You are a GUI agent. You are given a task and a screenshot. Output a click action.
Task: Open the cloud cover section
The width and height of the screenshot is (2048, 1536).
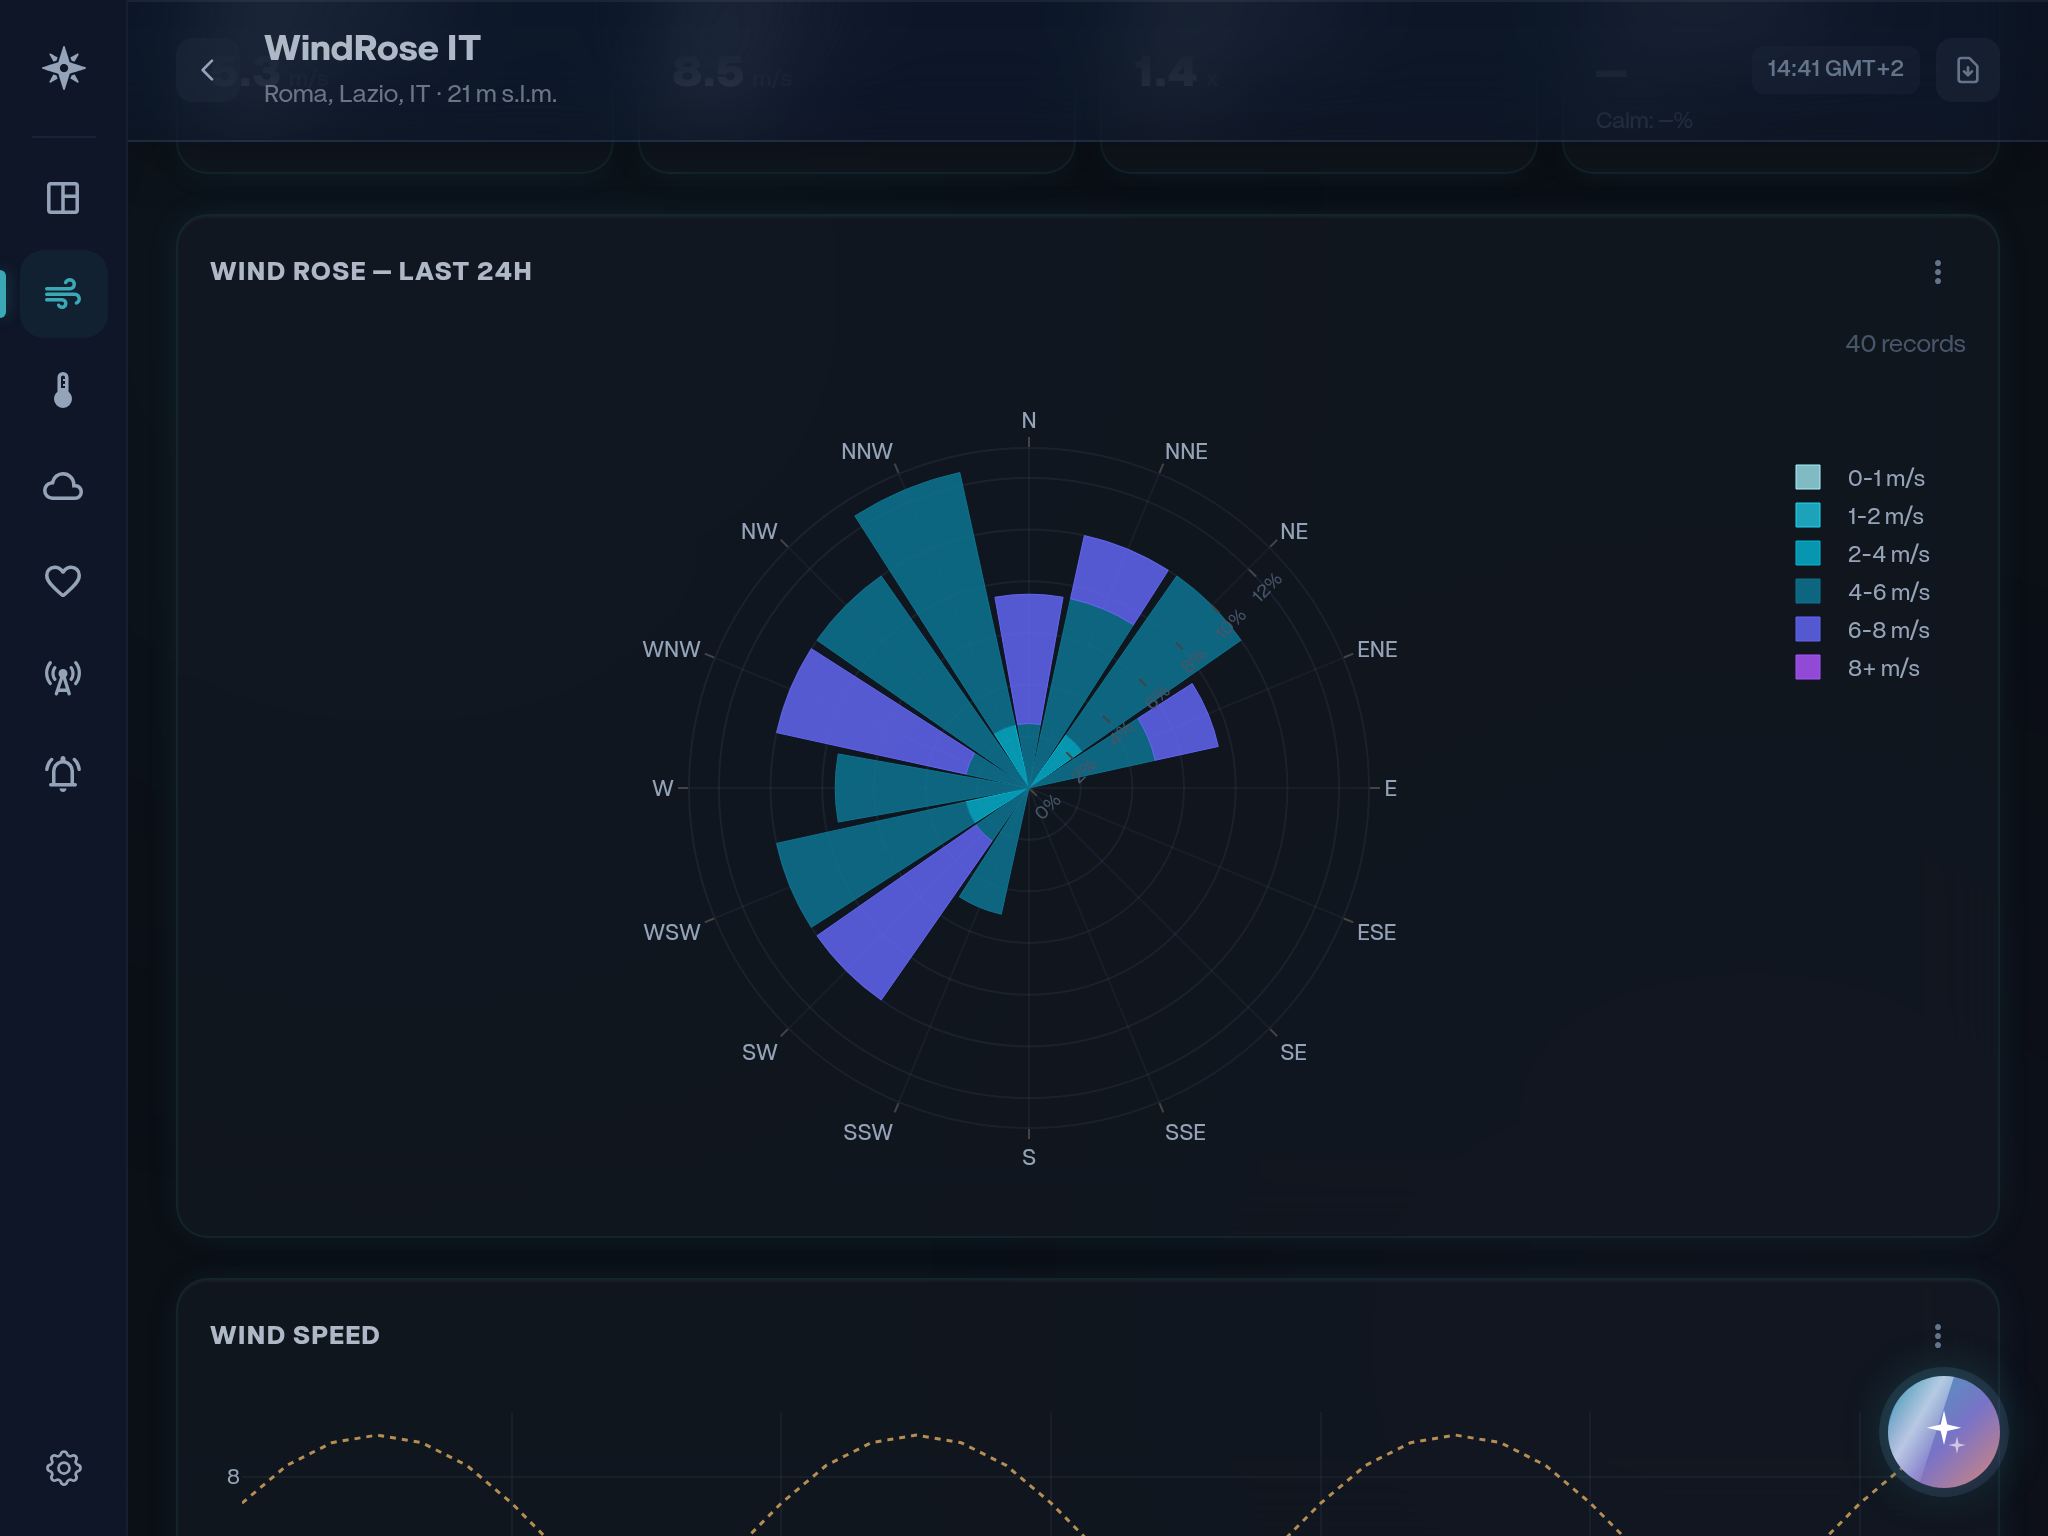coord(63,486)
